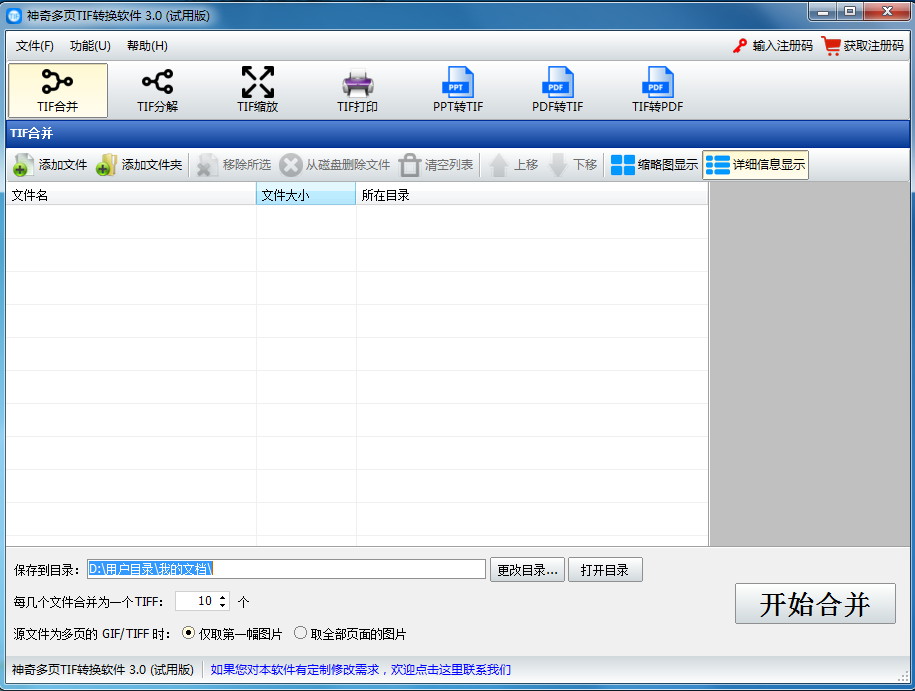Open the TIF分解 split tool
The width and height of the screenshot is (915, 691).
(158, 90)
